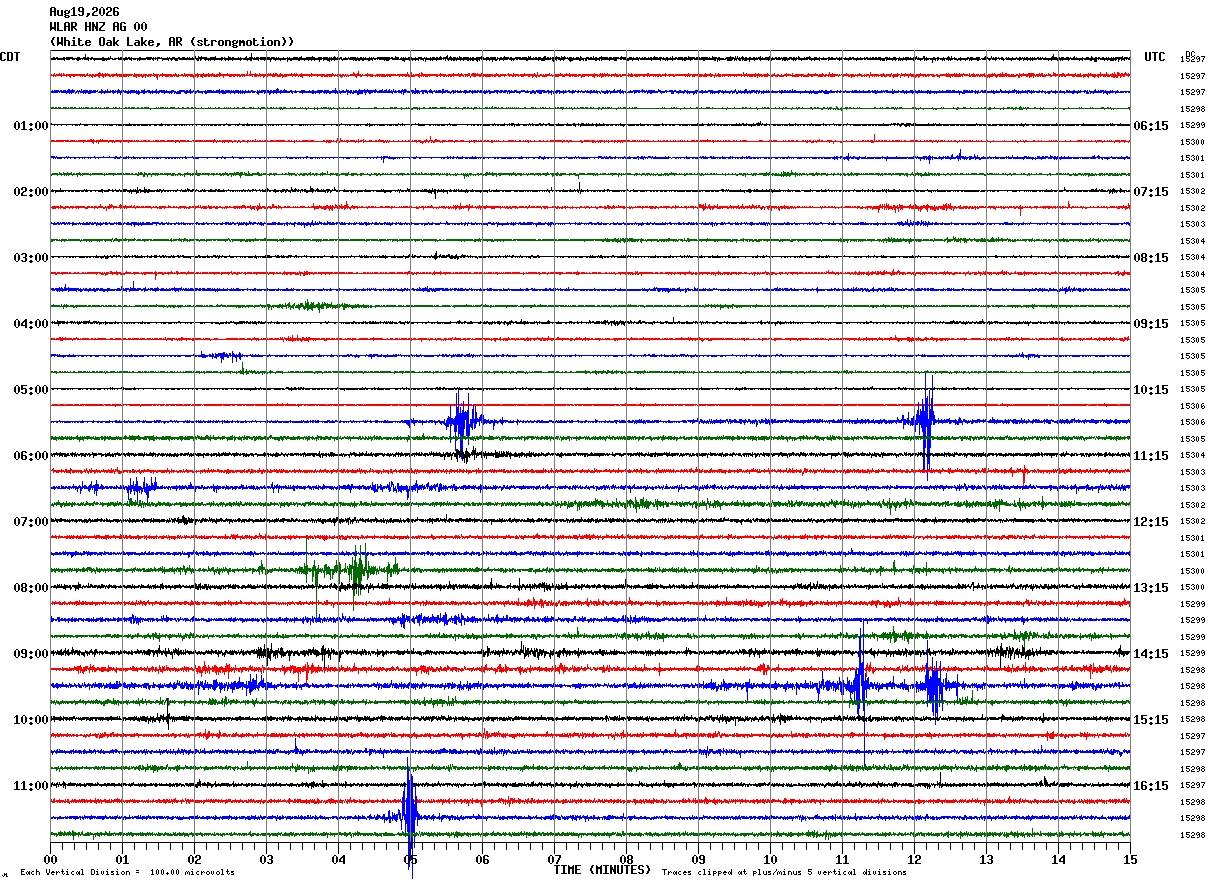Click the 01:00 CDT row label
The height and width of the screenshot is (886, 1210).
31,126
